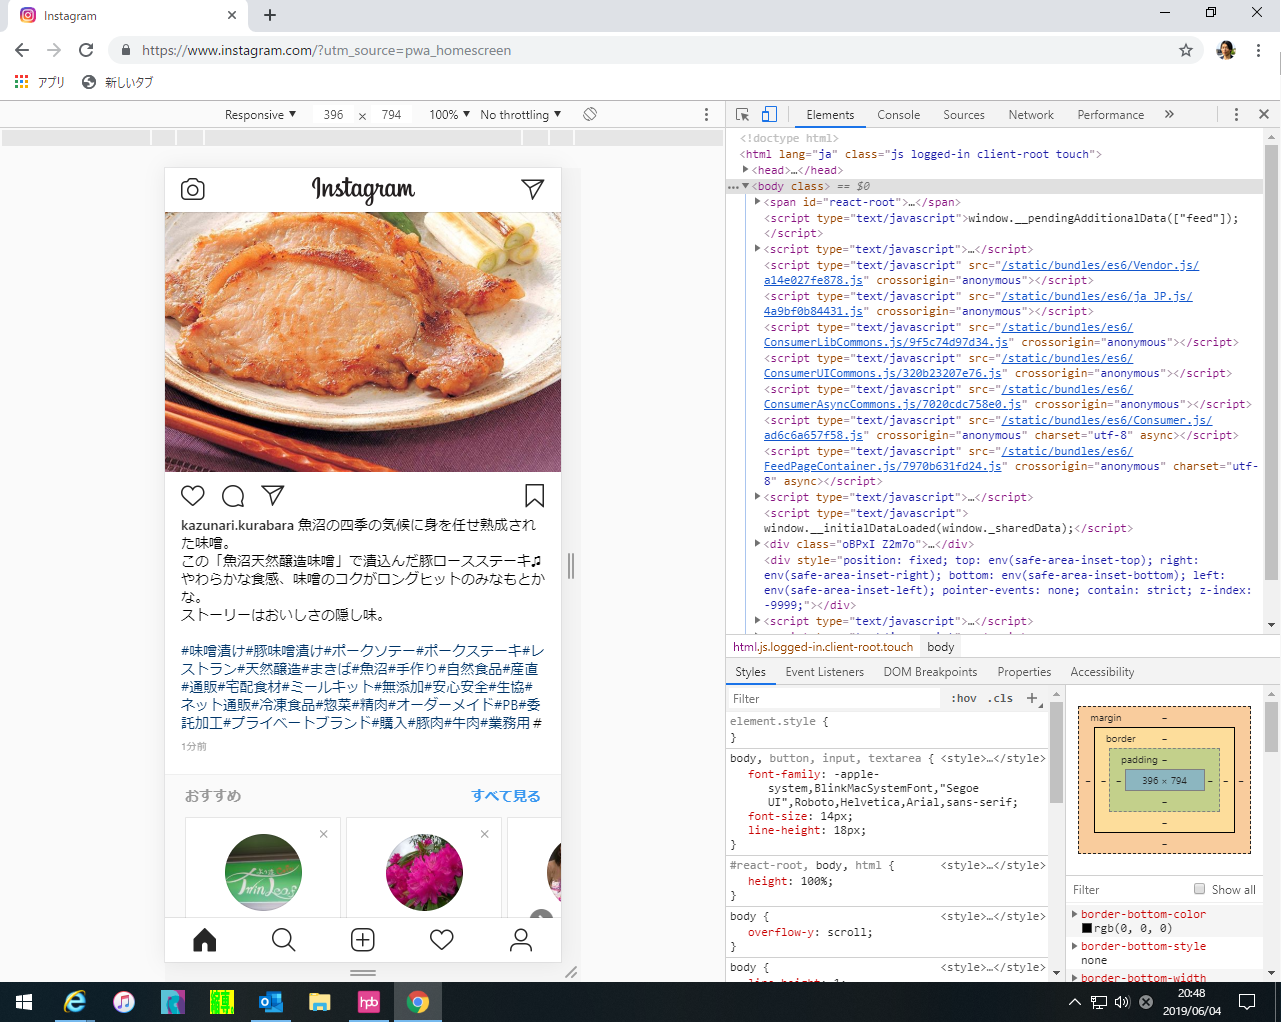Open the Properties pane tab
Image resolution: width=1281 pixels, height=1022 pixels.
tap(1024, 672)
